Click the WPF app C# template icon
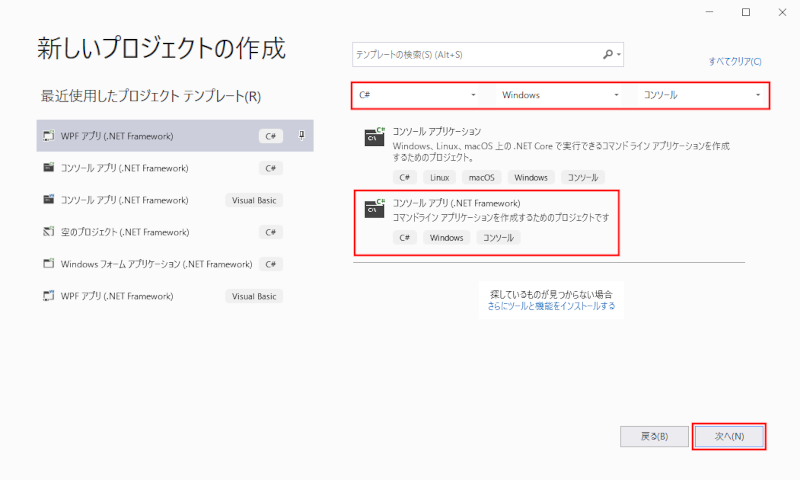This screenshot has height=480, width=800. click(x=48, y=136)
